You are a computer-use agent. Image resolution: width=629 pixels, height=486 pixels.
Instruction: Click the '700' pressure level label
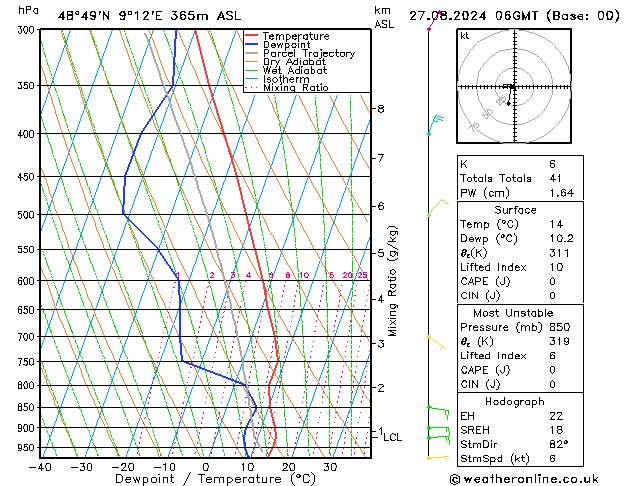(x=28, y=337)
